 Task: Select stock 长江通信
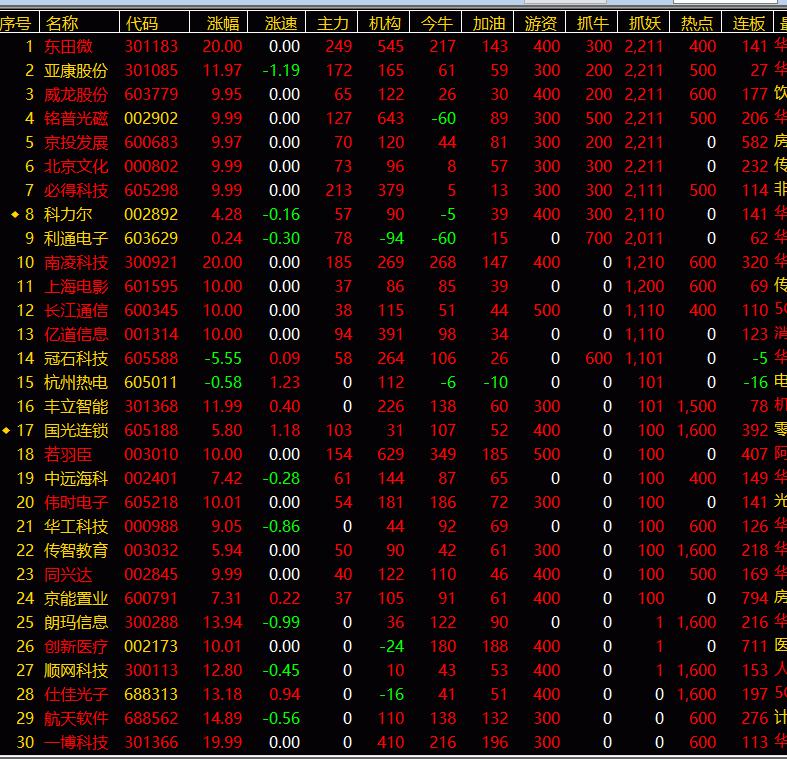coord(76,311)
